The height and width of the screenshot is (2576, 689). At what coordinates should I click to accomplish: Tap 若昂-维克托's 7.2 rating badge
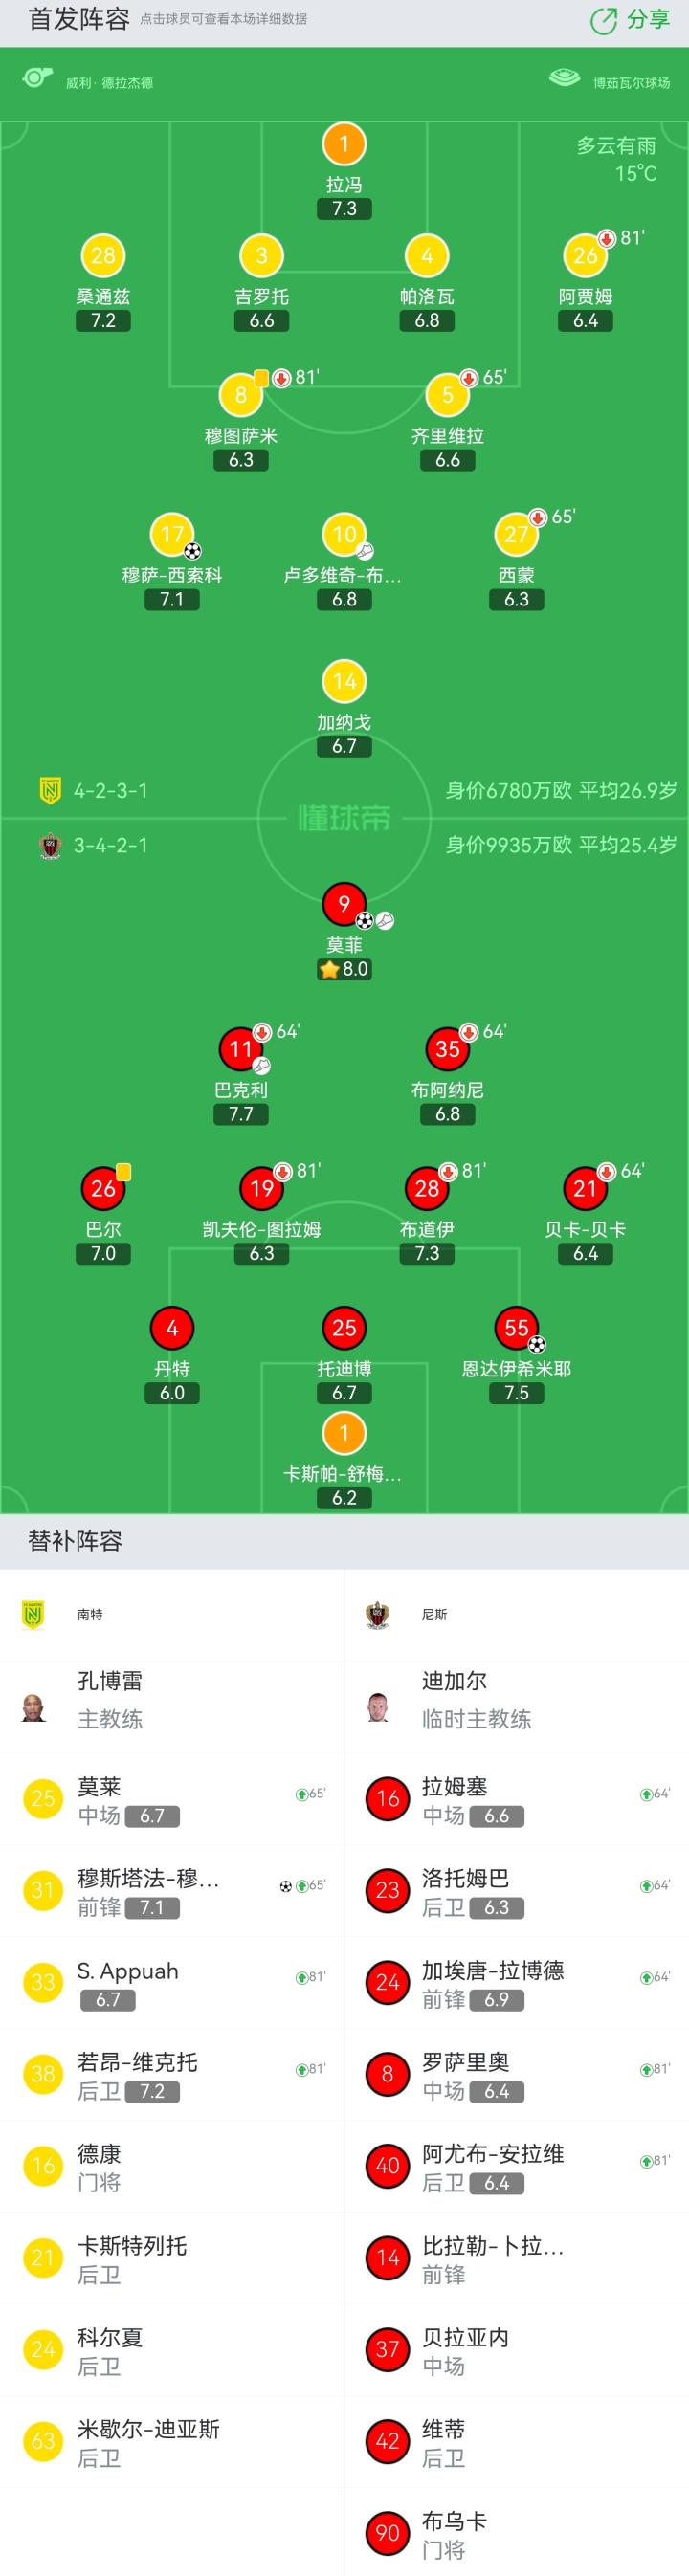[152, 2092]
